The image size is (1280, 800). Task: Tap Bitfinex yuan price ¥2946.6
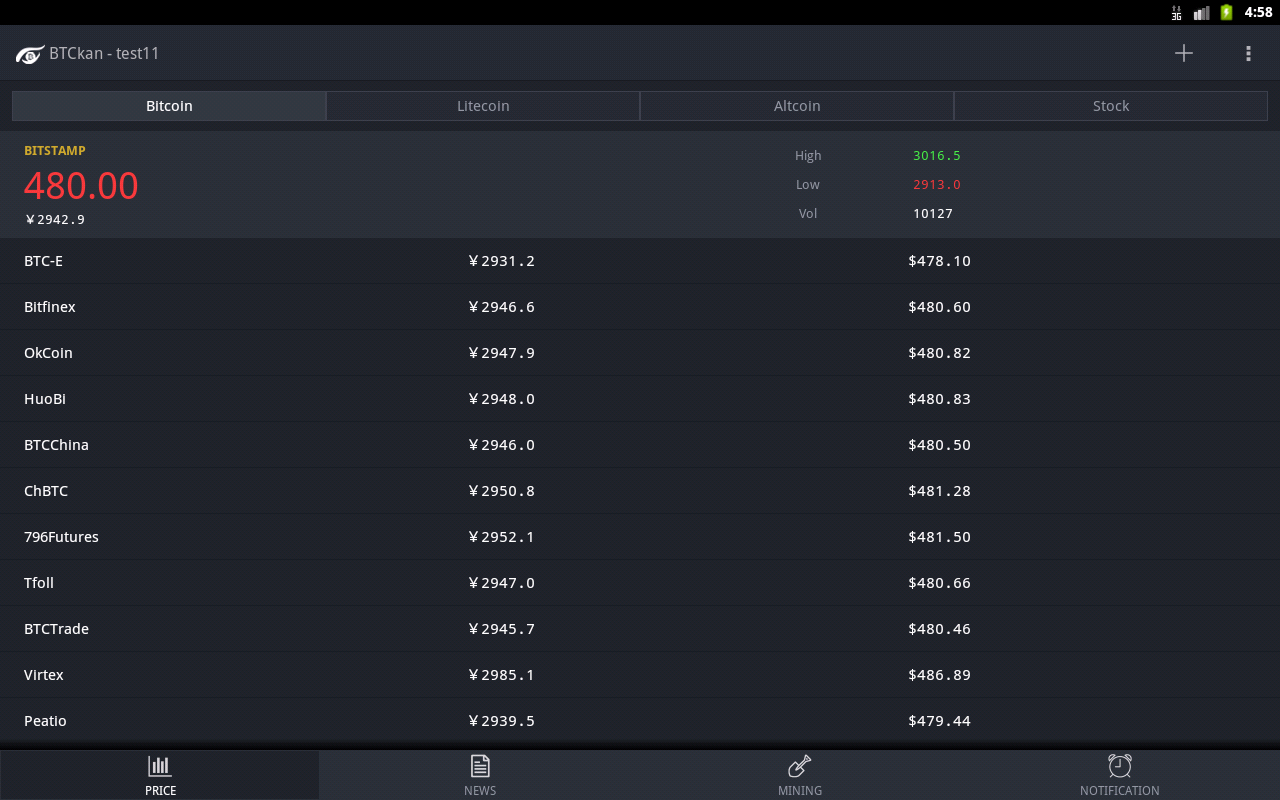(501, 307)
